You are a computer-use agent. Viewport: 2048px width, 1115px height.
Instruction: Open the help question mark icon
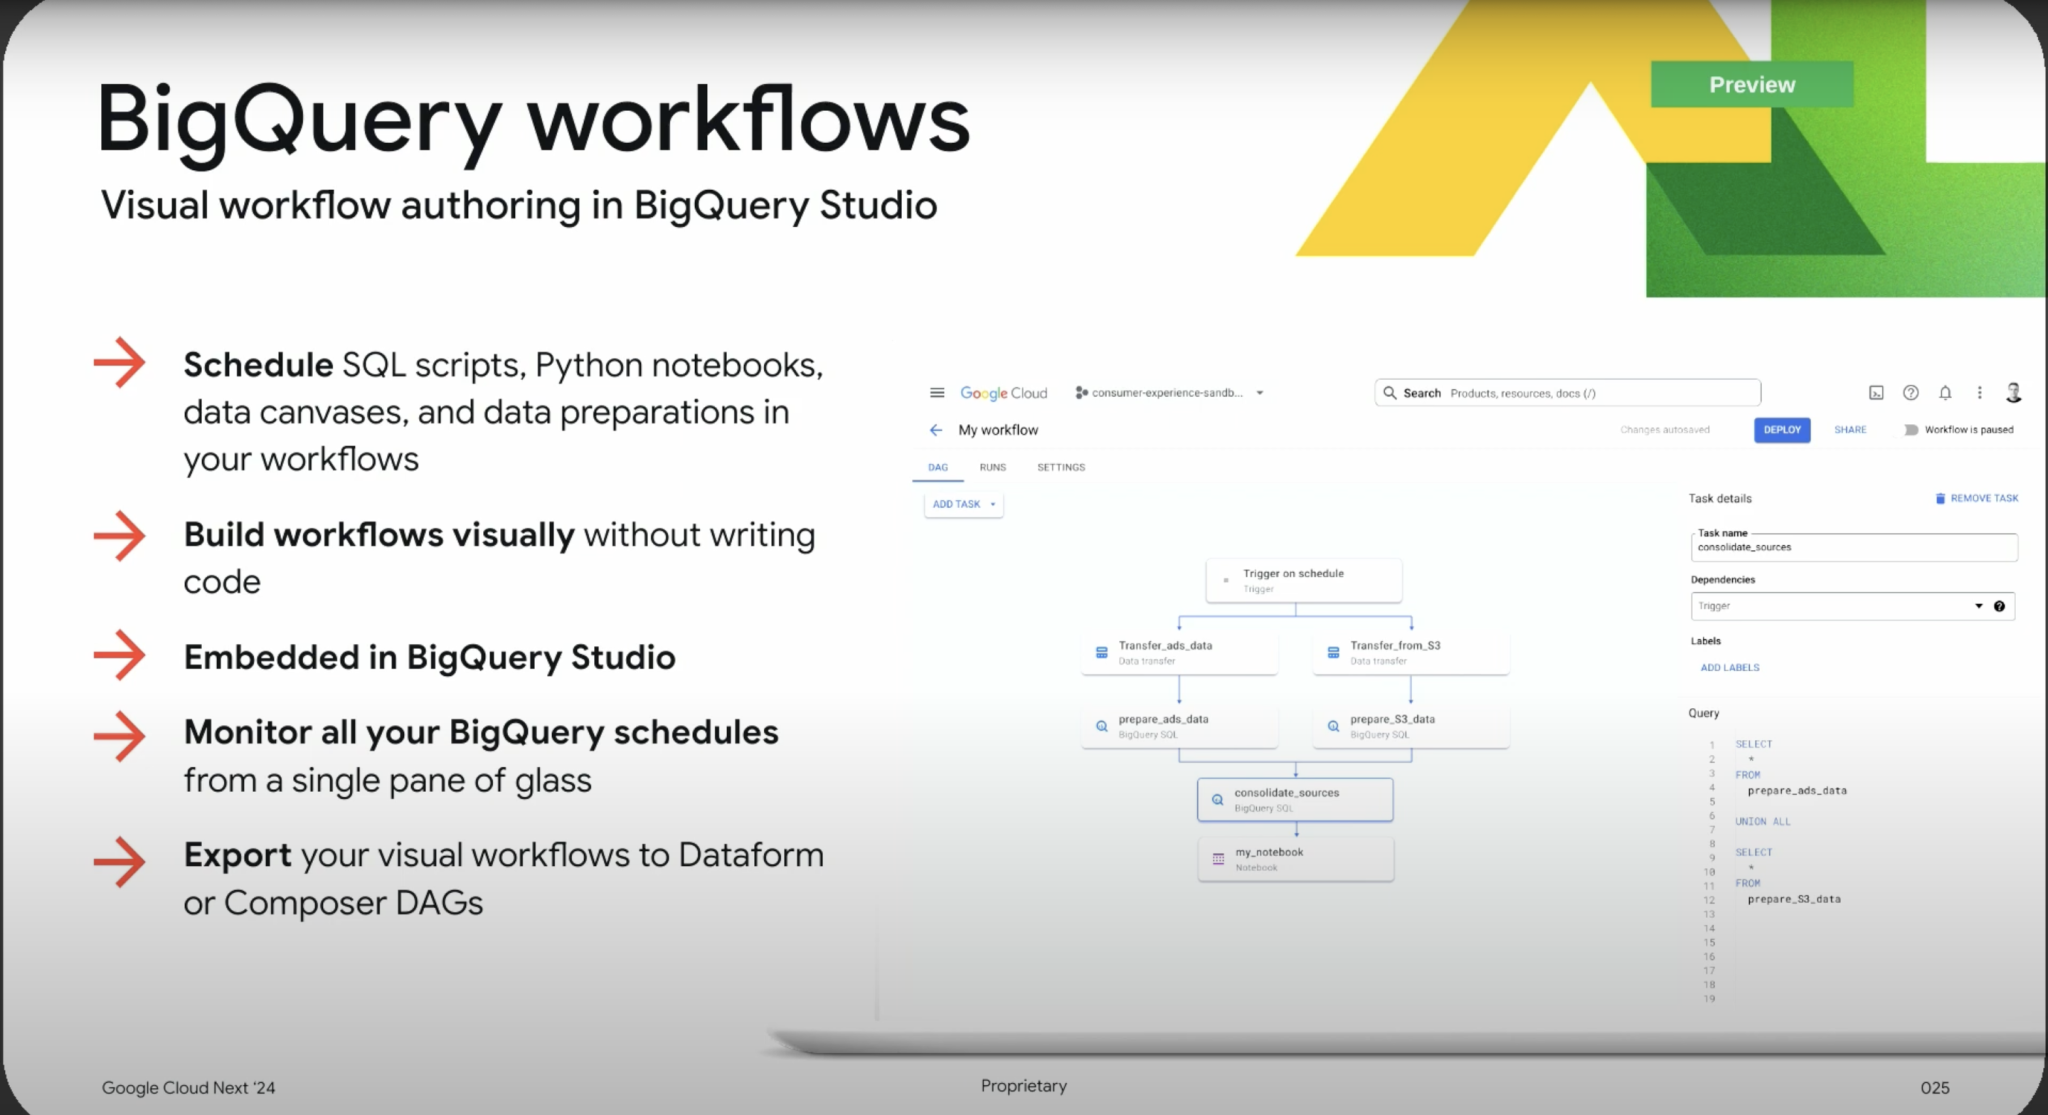[1911, 392]
